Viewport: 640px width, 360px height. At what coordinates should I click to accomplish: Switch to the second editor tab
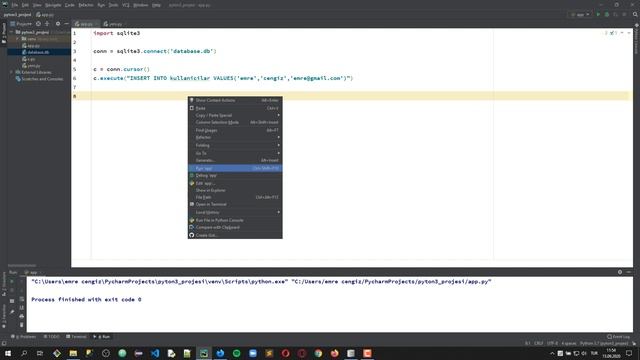coord(113,24)
